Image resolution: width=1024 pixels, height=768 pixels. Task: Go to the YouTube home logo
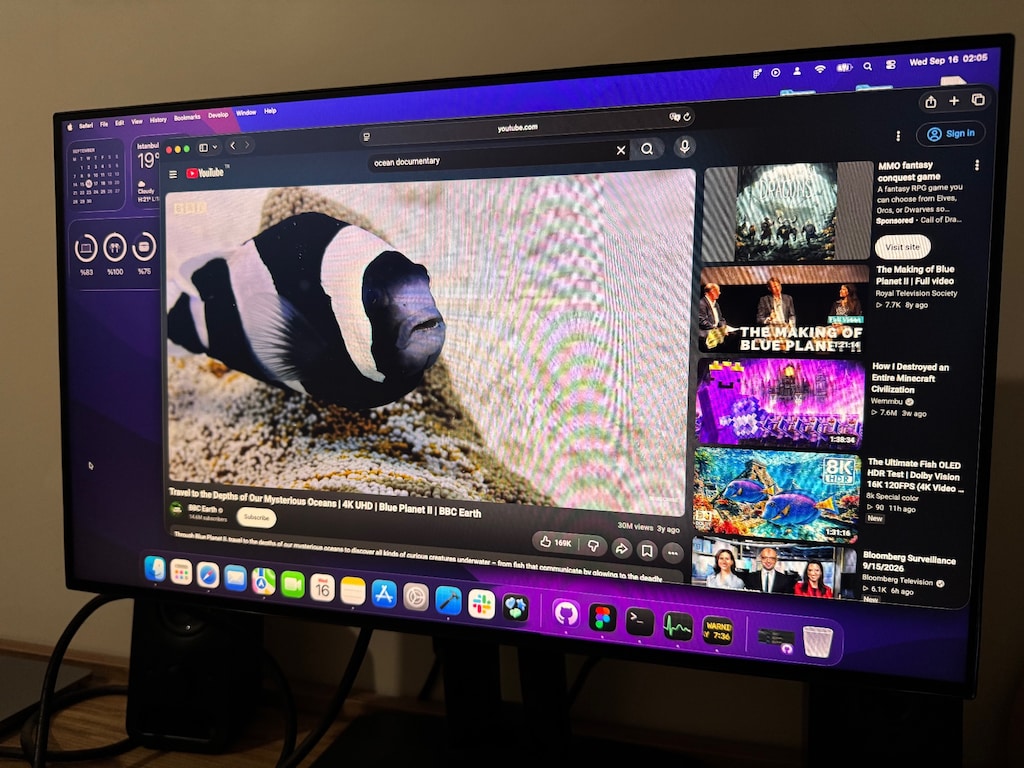click(x=205, y=172)
